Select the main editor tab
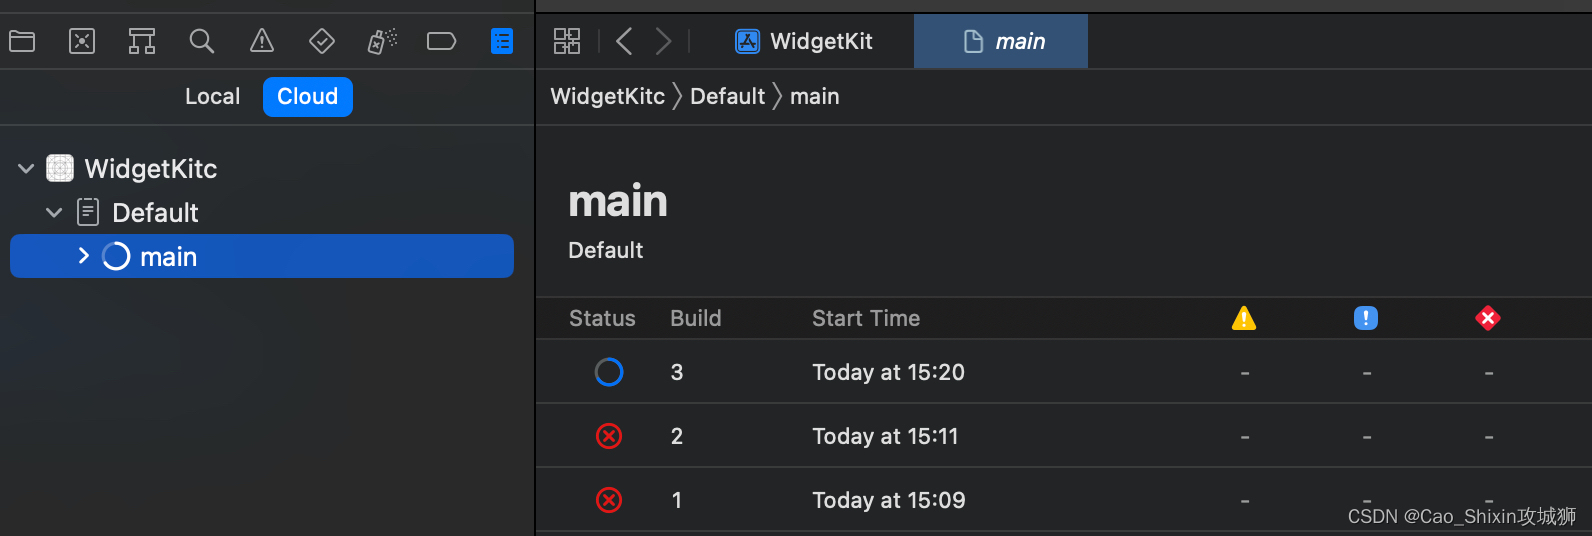This screenshot has height=536, width=1592. (x=1001, y=41)
